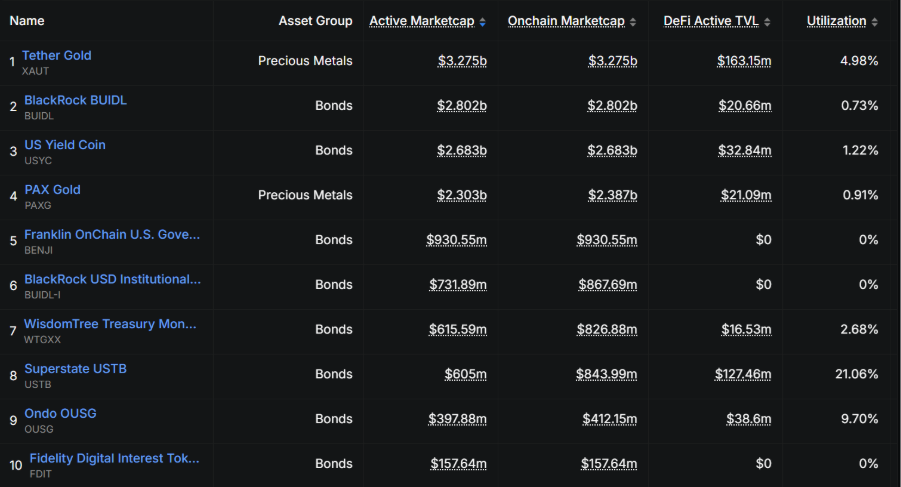Click Superstate USTB's $127.46m DeFi TVL

[744, 374]
